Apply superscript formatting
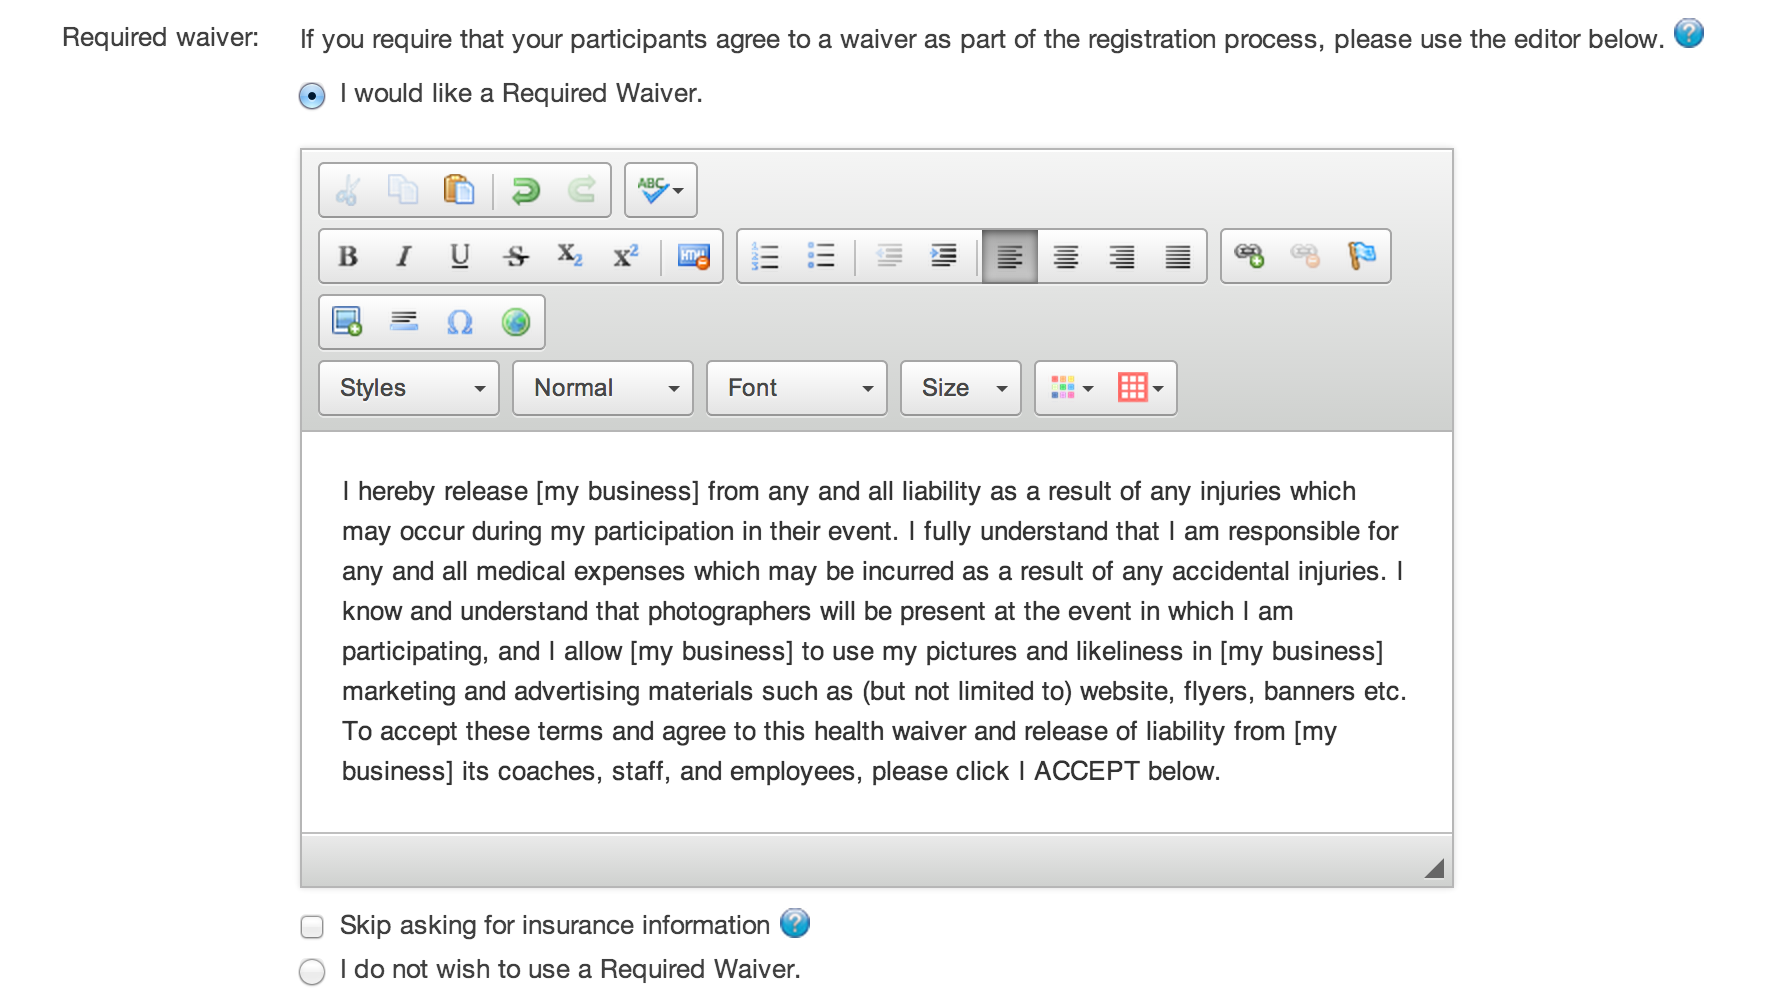The width and height of the screenshot is (1768, 1008). (626, 256)
